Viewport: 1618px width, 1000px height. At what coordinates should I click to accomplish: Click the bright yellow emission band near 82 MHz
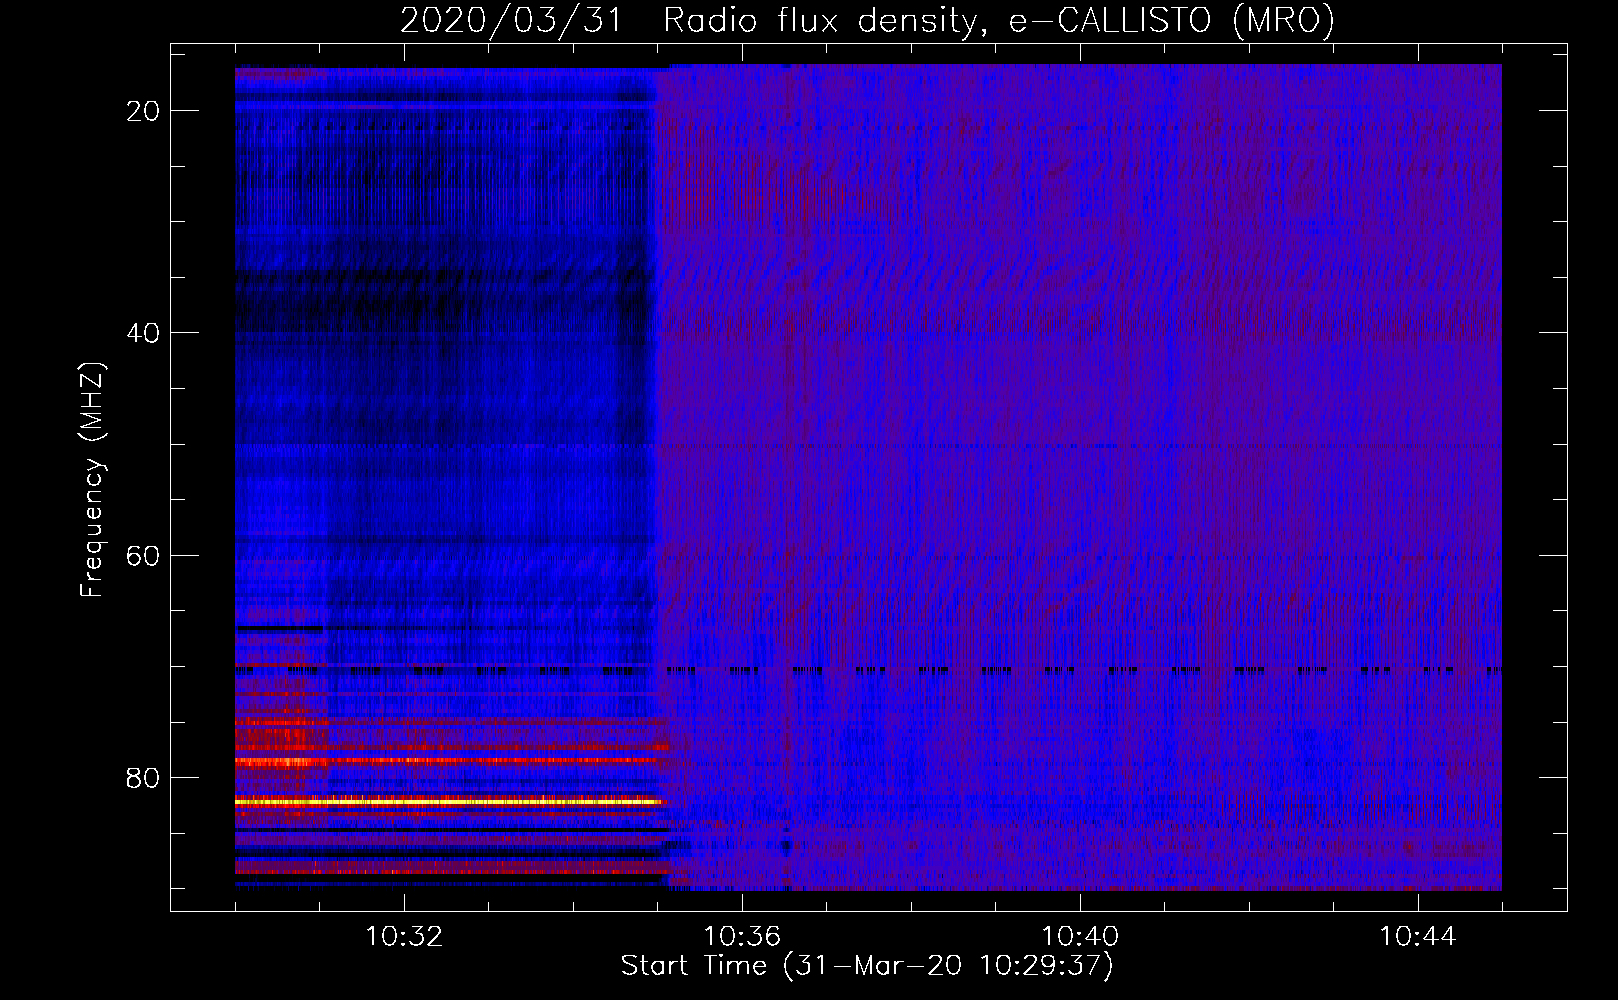pos(450,802)
